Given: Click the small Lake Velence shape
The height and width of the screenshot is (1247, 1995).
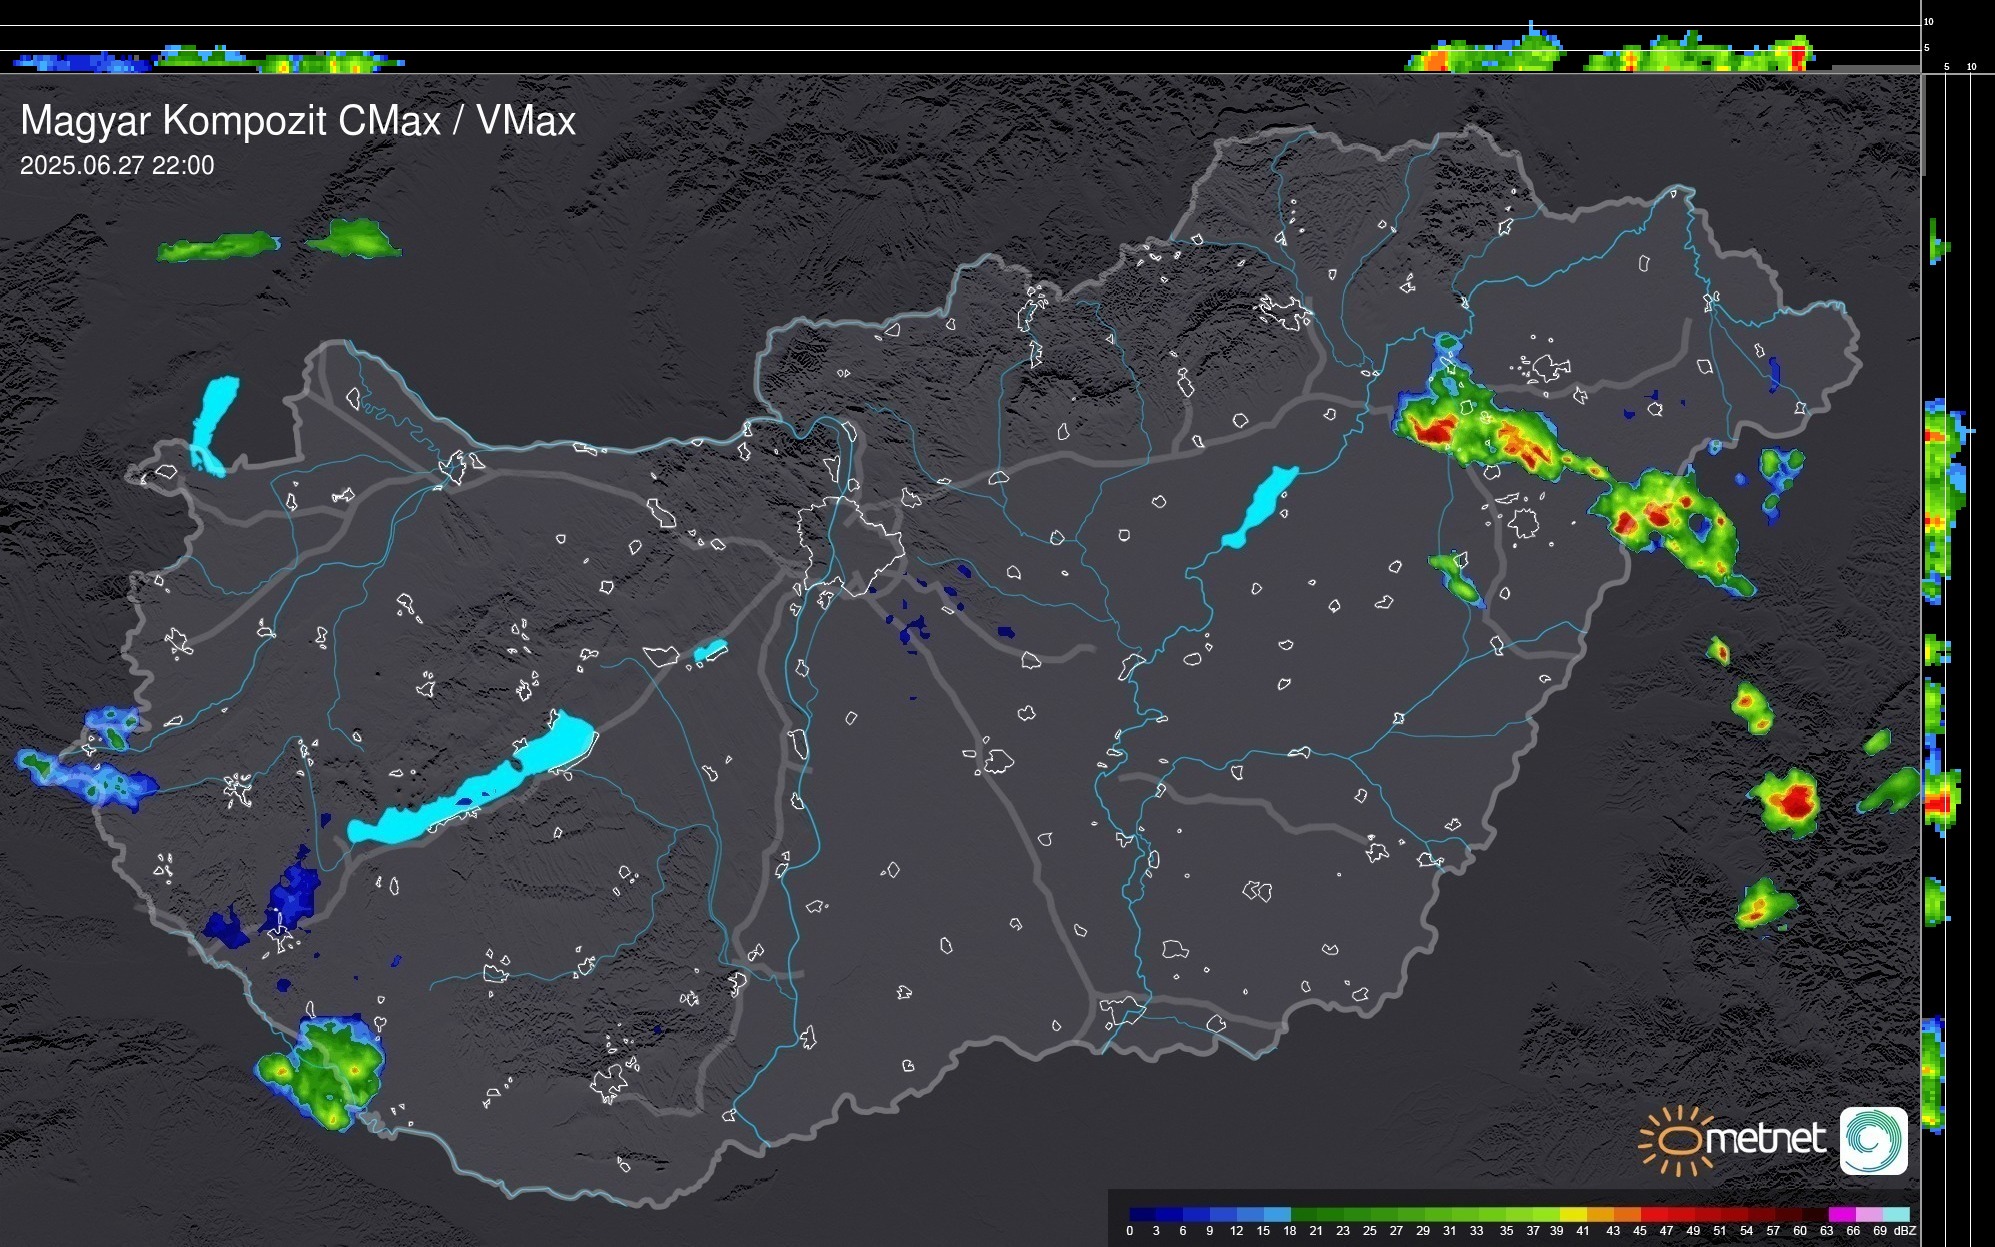Looking at the screenshot, I should pyautogui.click(x=710, y=651).
